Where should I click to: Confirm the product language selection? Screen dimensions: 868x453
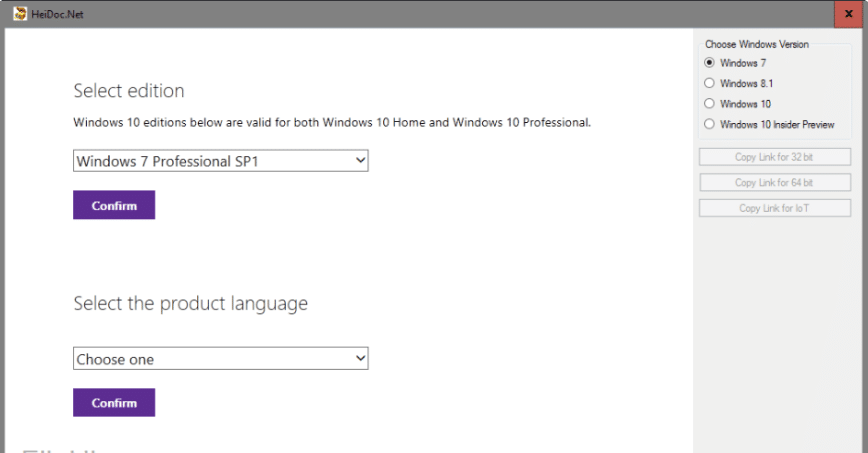click(x=114, y=403)
